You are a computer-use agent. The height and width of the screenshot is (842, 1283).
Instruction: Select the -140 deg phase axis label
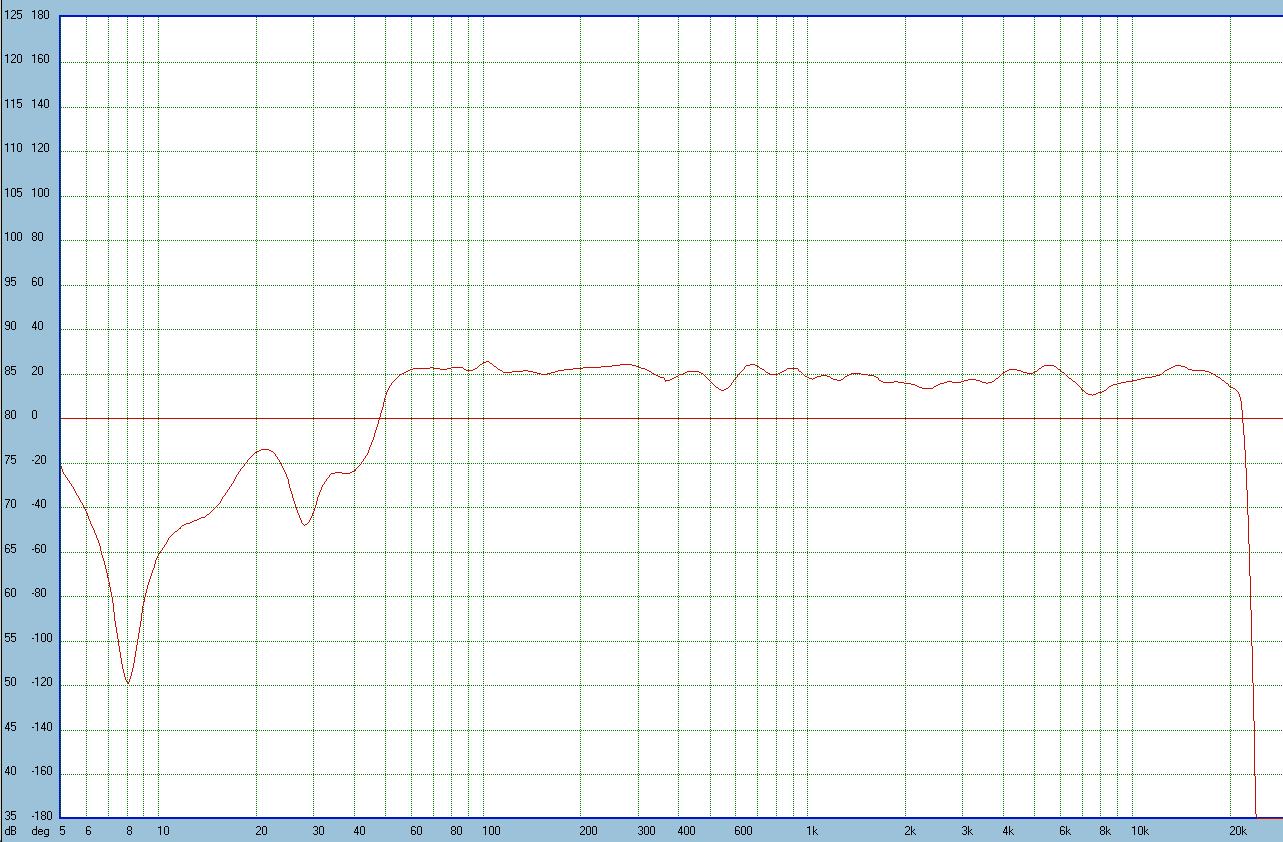40,727
